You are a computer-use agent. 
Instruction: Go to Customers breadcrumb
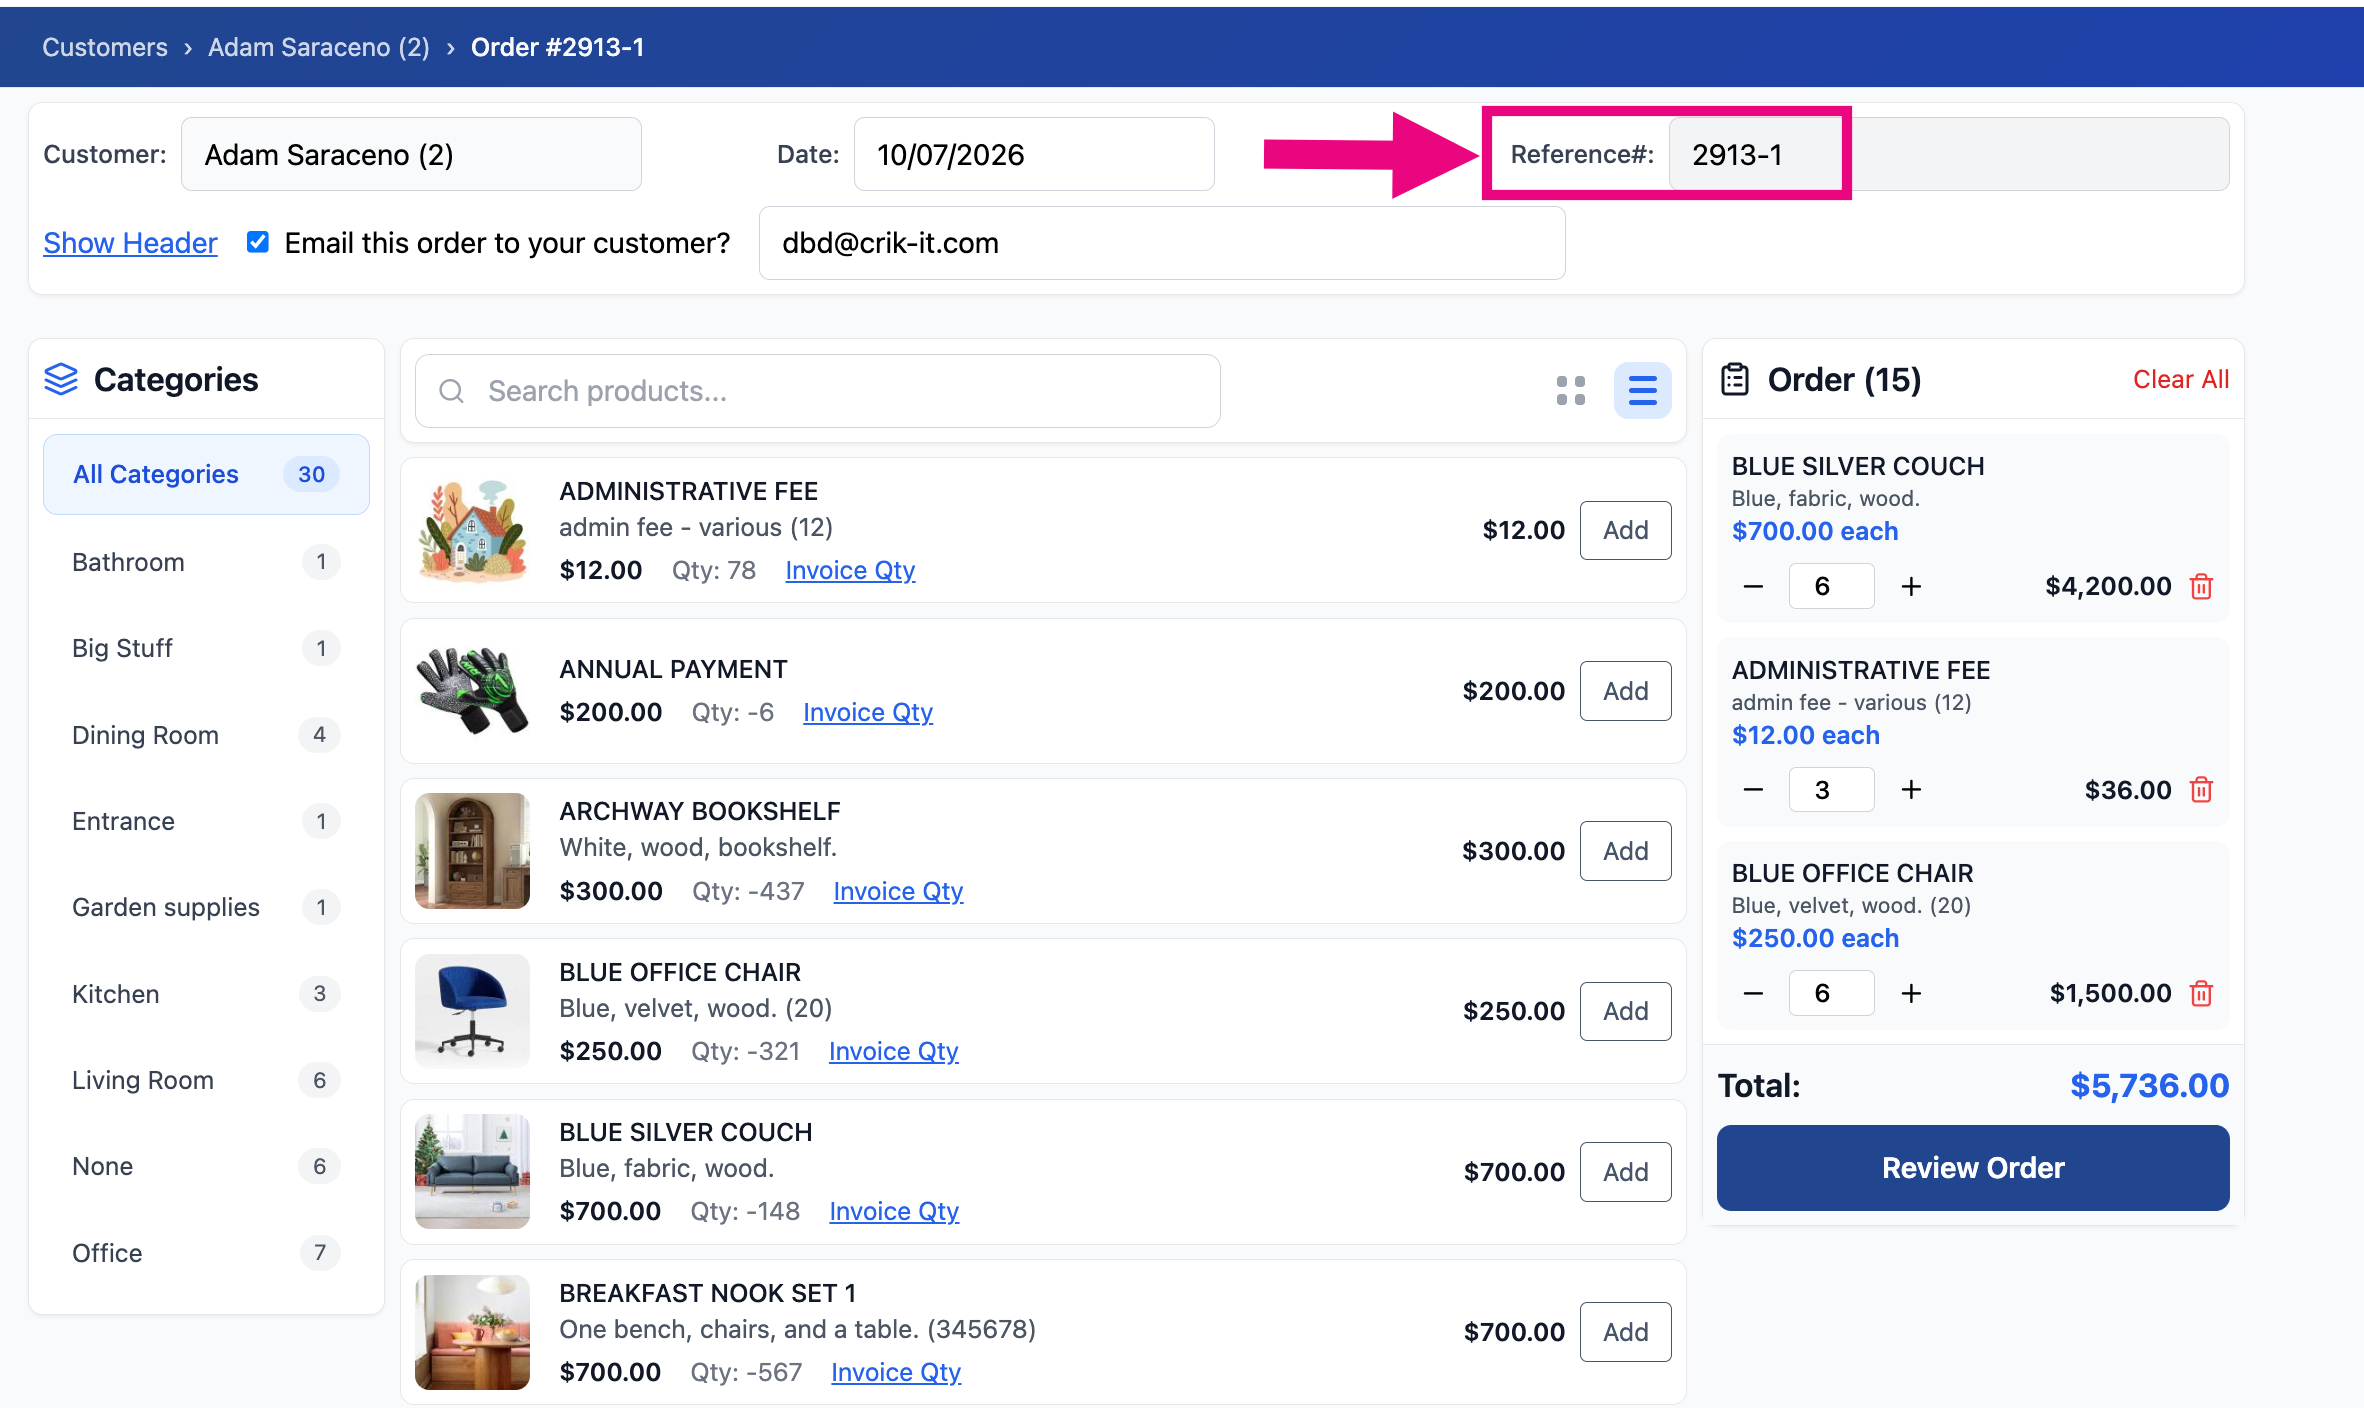105,47
